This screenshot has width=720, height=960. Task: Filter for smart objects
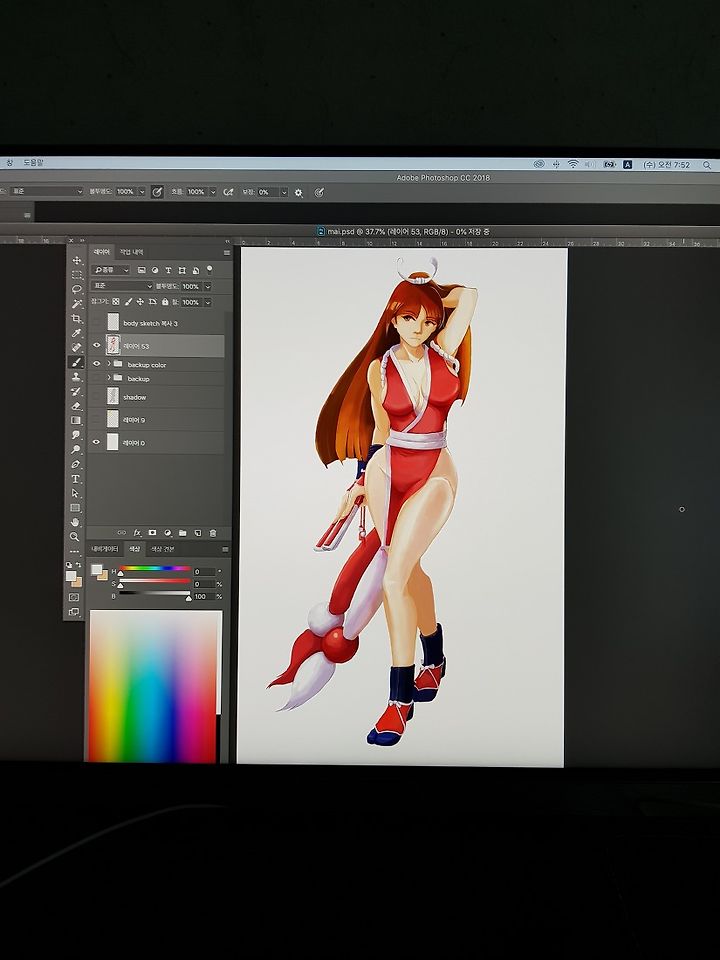pos(195,271)
